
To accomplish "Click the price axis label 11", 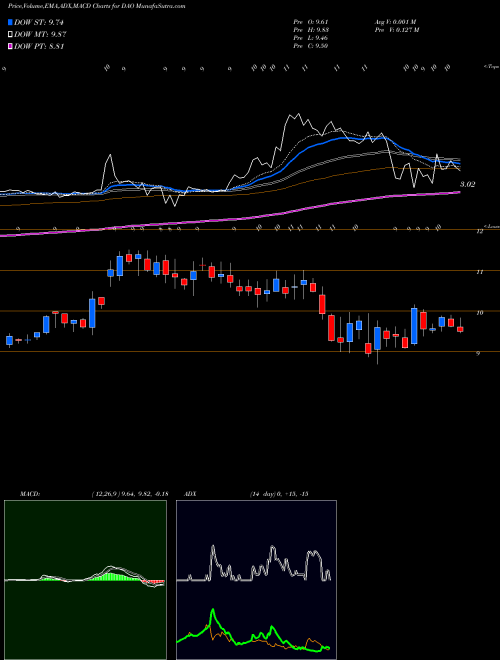I will coord(479,272).
